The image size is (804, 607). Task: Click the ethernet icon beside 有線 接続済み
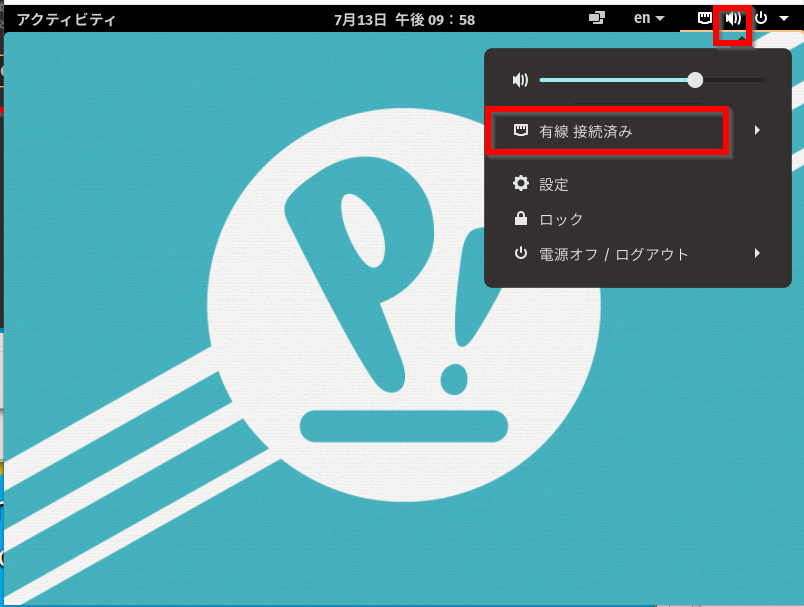tap(521, 130)
